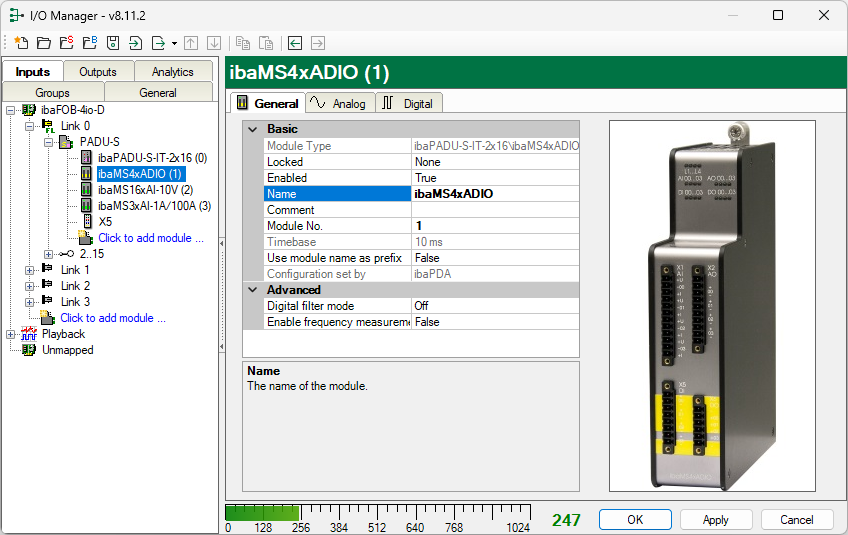Screen dimensions: 848x535
Task: Click the green Import arrow toolbar icon
Action: click(135, 43)
